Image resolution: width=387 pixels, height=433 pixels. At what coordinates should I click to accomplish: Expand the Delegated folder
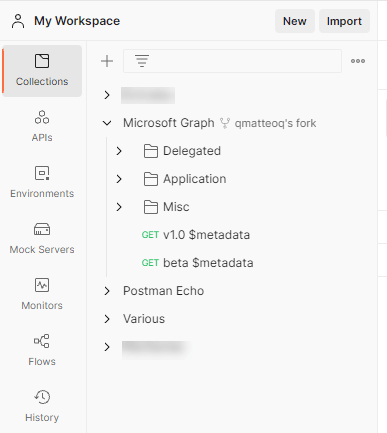(x=119, y=151)
